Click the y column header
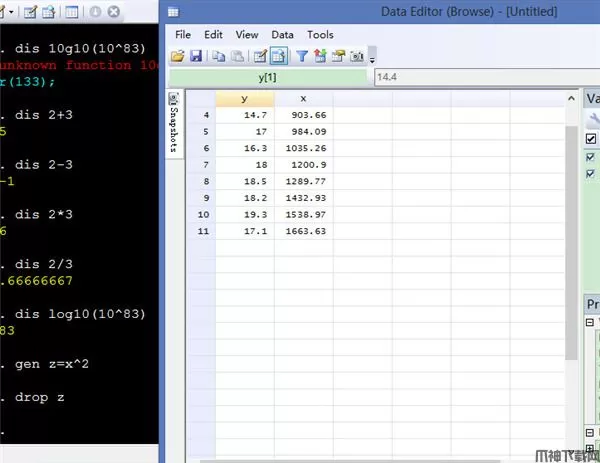 245,99
